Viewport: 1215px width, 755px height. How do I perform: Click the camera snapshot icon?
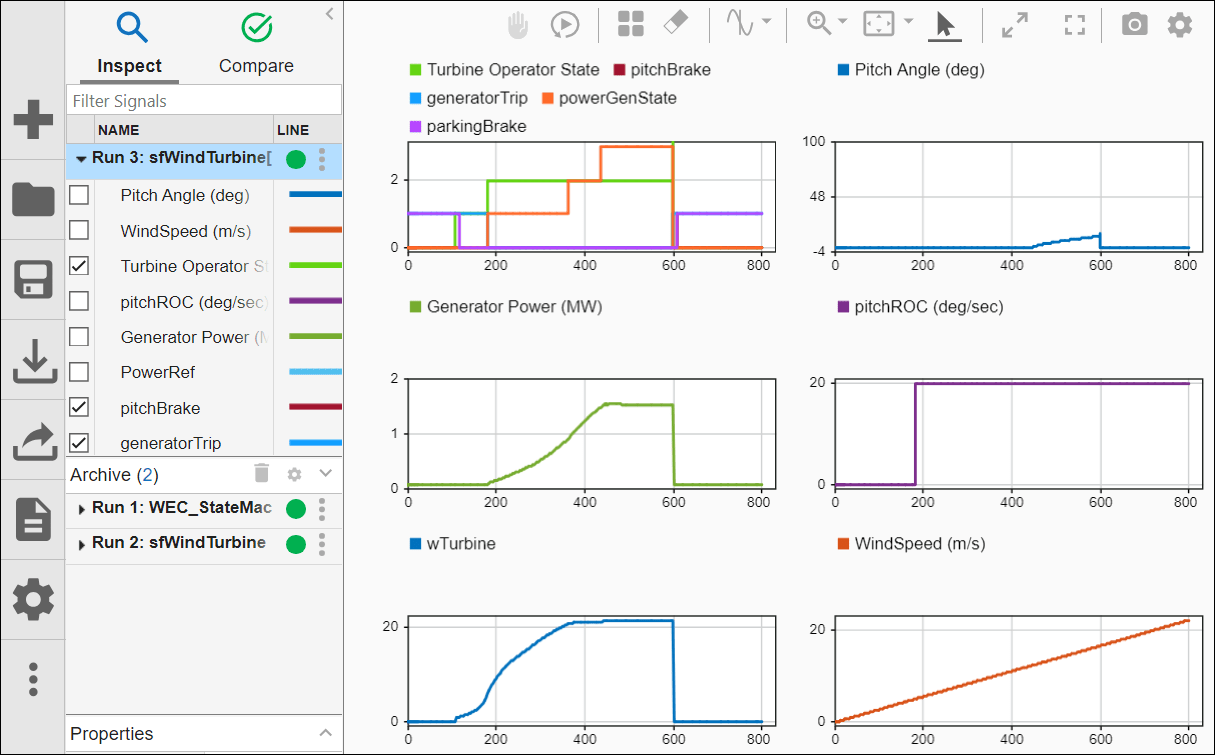tap(1134, 25)
